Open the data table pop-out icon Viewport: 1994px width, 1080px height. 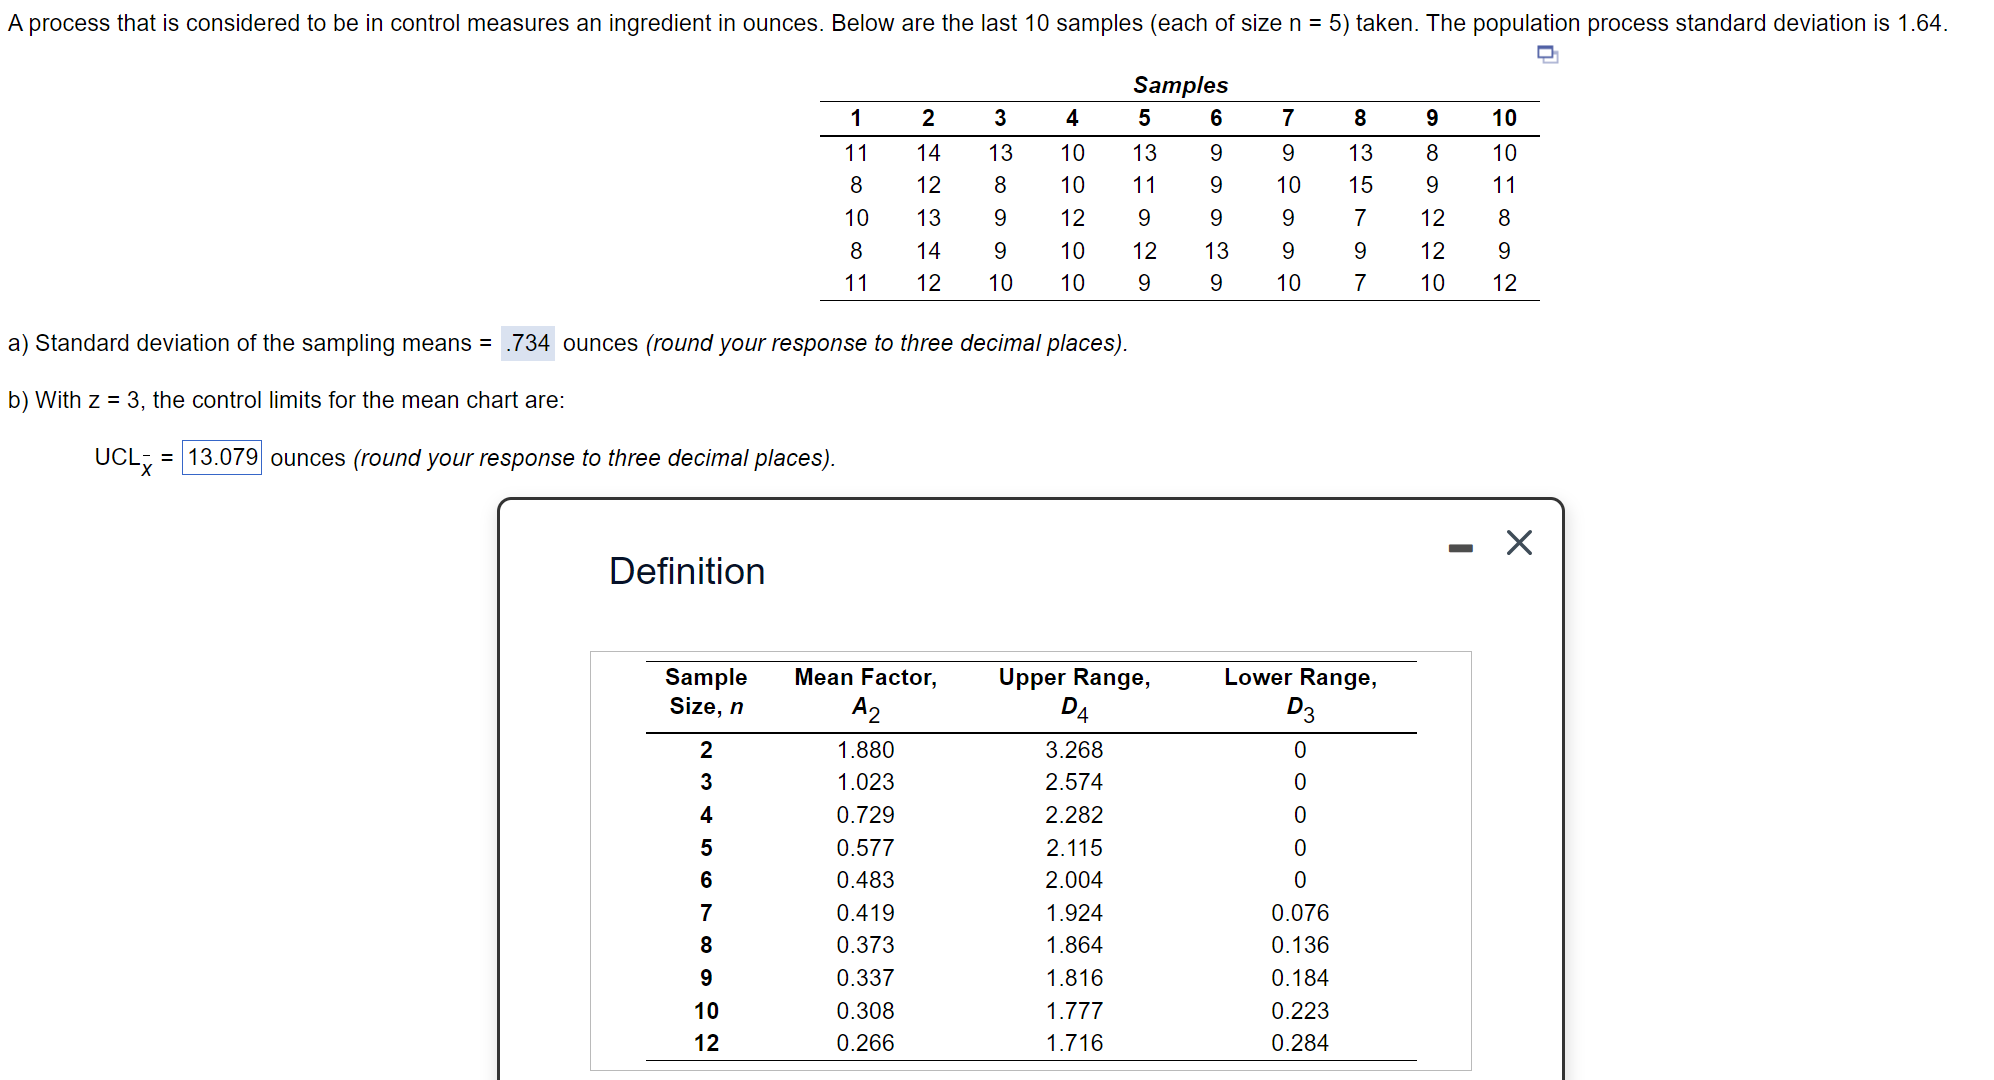point(1547,54)
